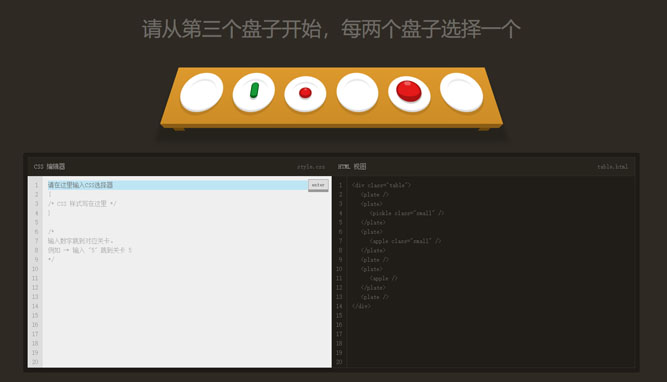Viewport: 667px width, 382px height.
Task: Select the green pickle on the second plate
Action: (x=254, y=90)
